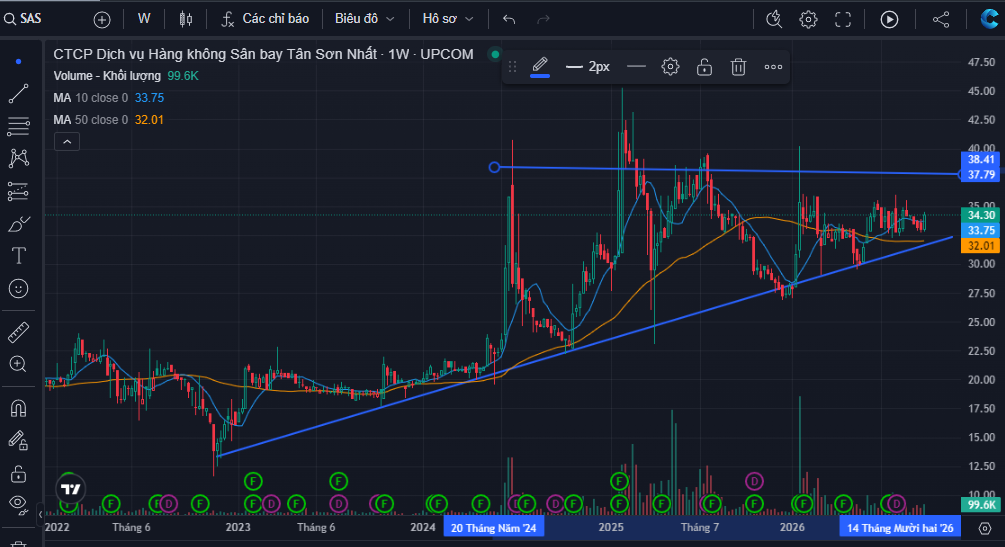Expand the Biểu đồ dropdown
Viewport: 1005px width, 547px height.
pos(364,19)
